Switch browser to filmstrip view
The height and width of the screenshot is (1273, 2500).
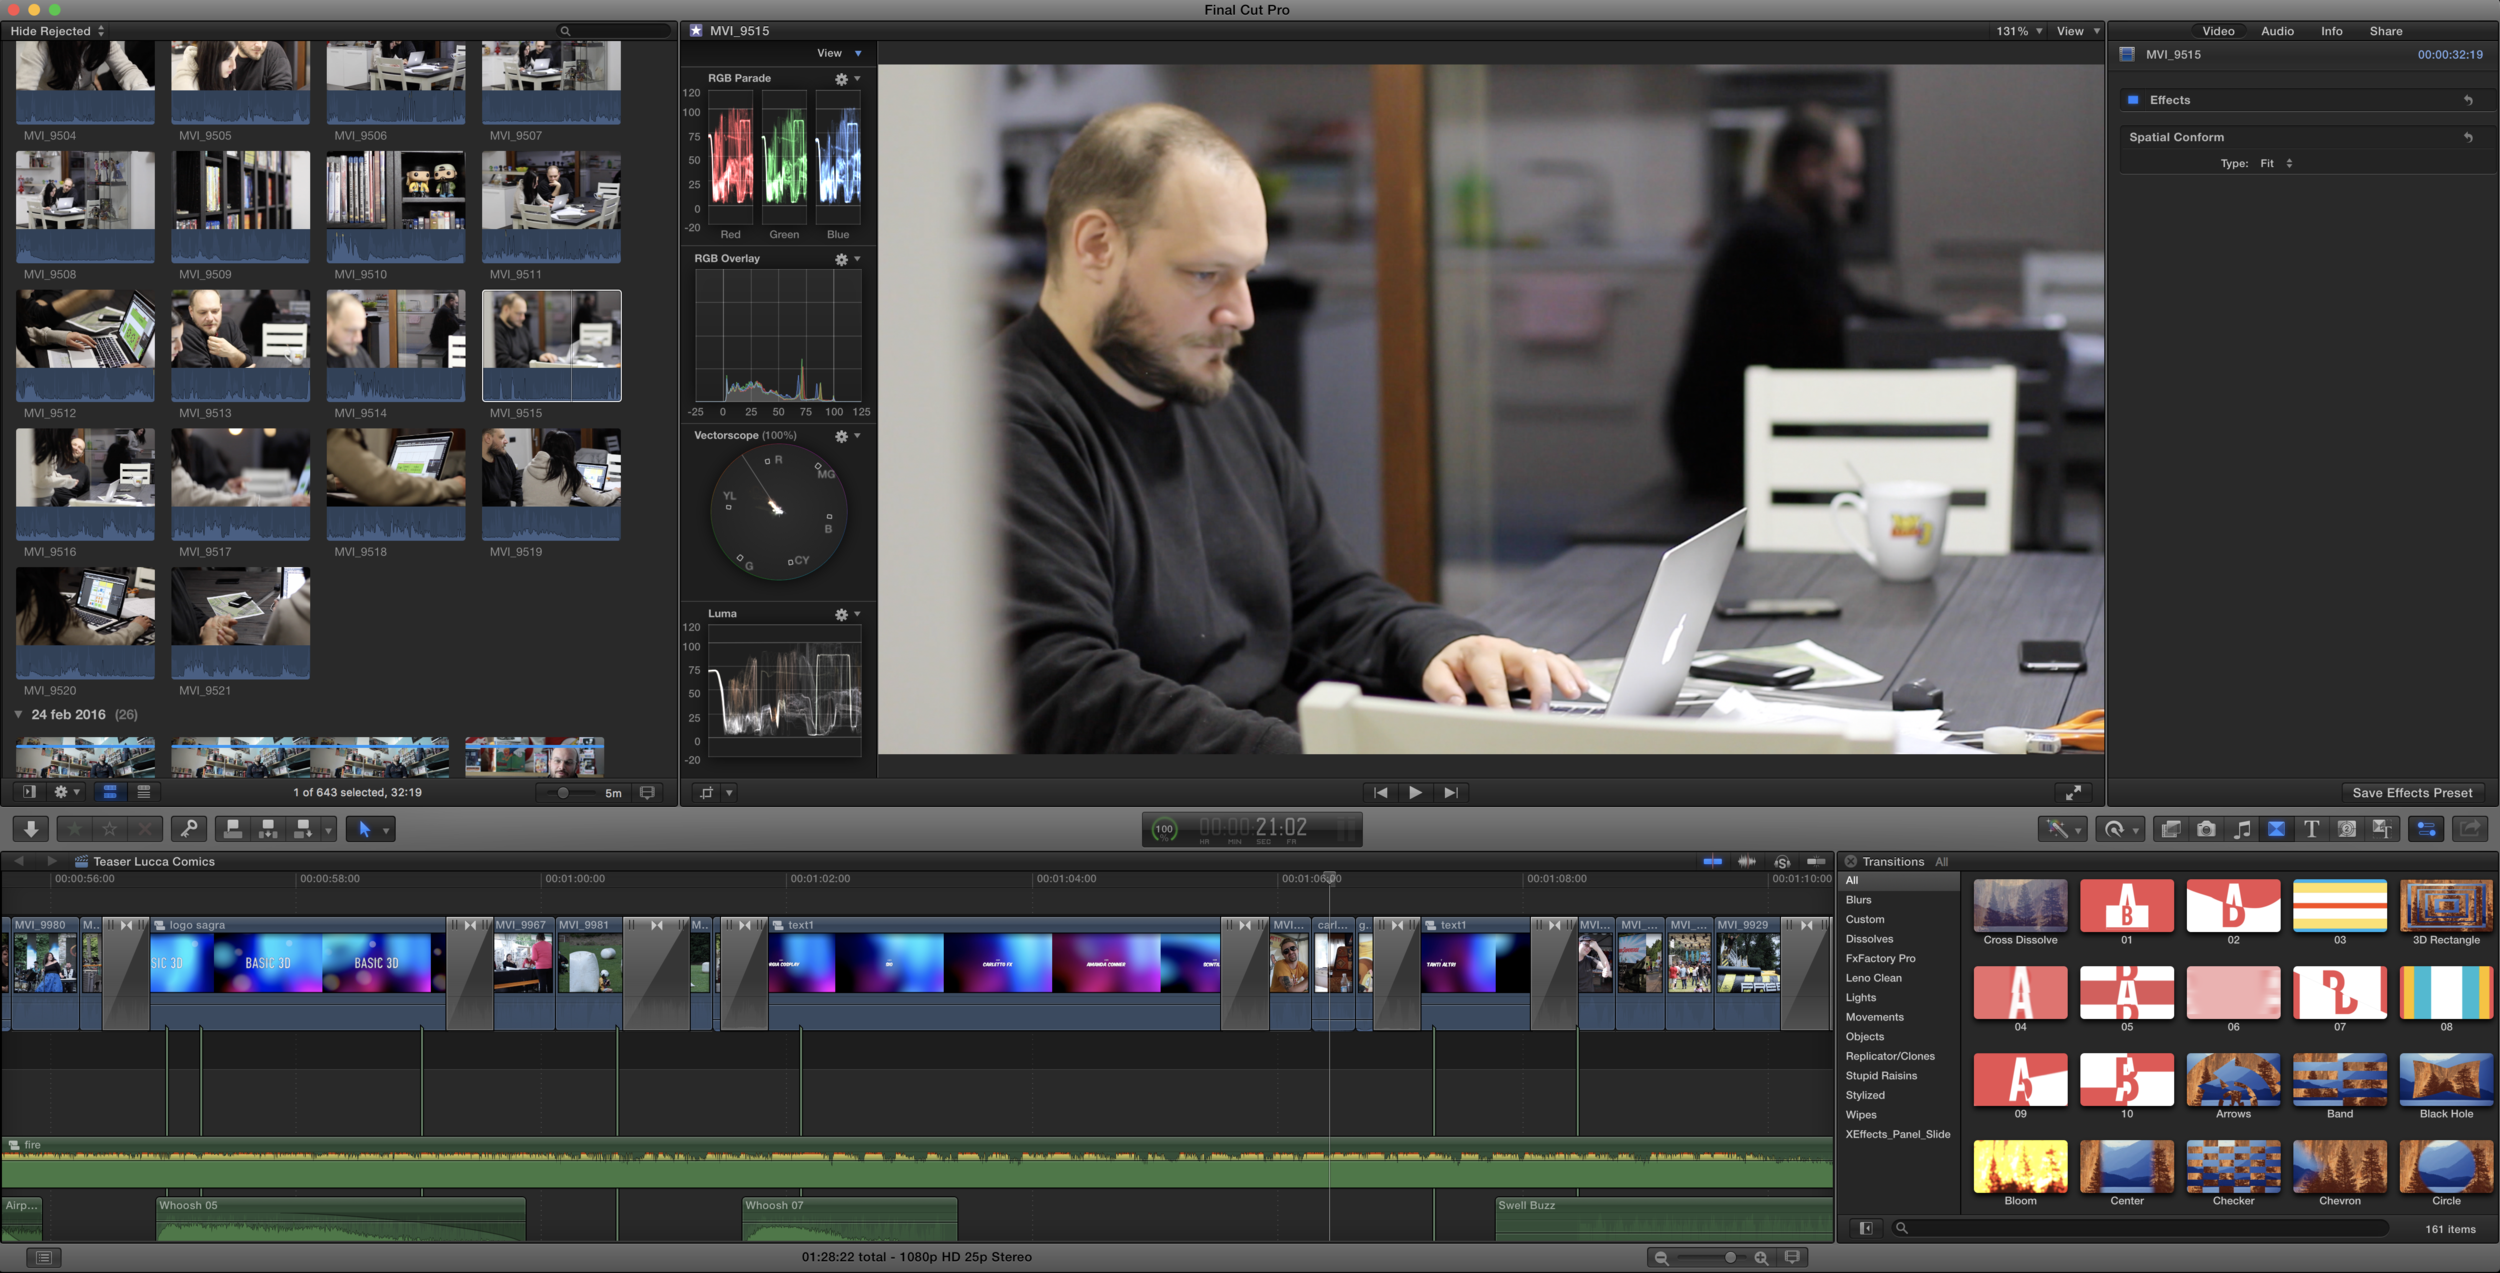[110, 792]
